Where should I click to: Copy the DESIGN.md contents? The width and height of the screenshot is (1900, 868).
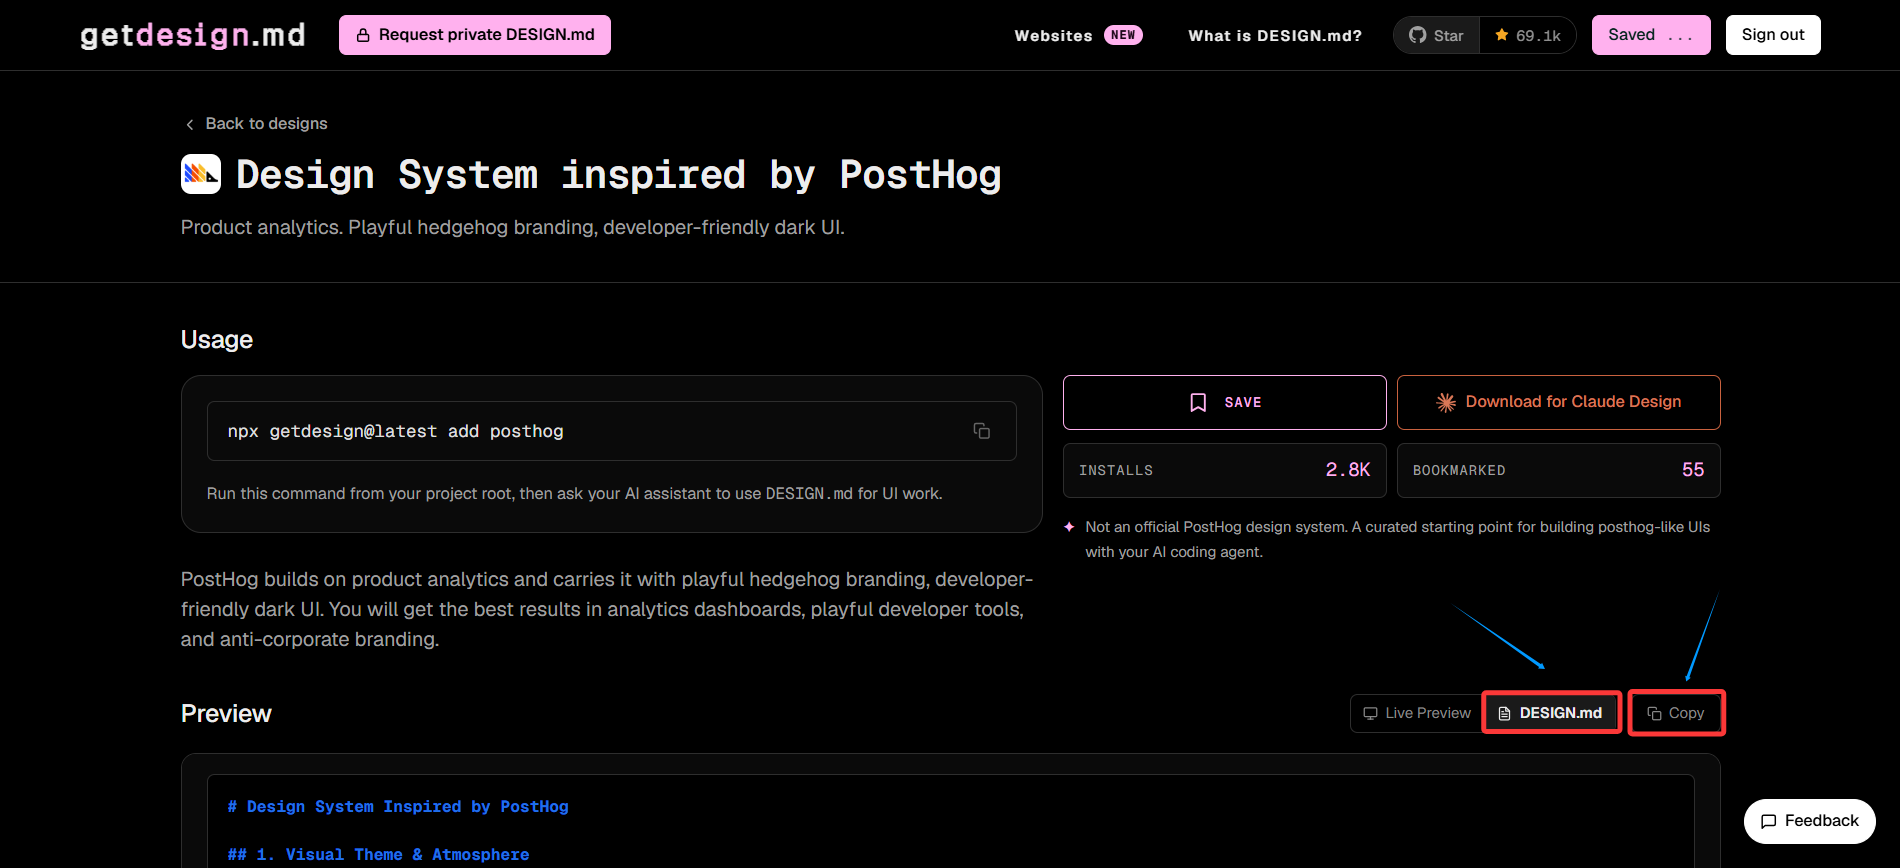pos(1676,713)
